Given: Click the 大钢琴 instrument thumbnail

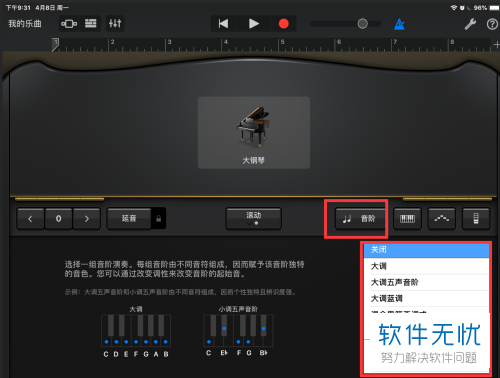Looking at the screenshot, I should 254,133.
